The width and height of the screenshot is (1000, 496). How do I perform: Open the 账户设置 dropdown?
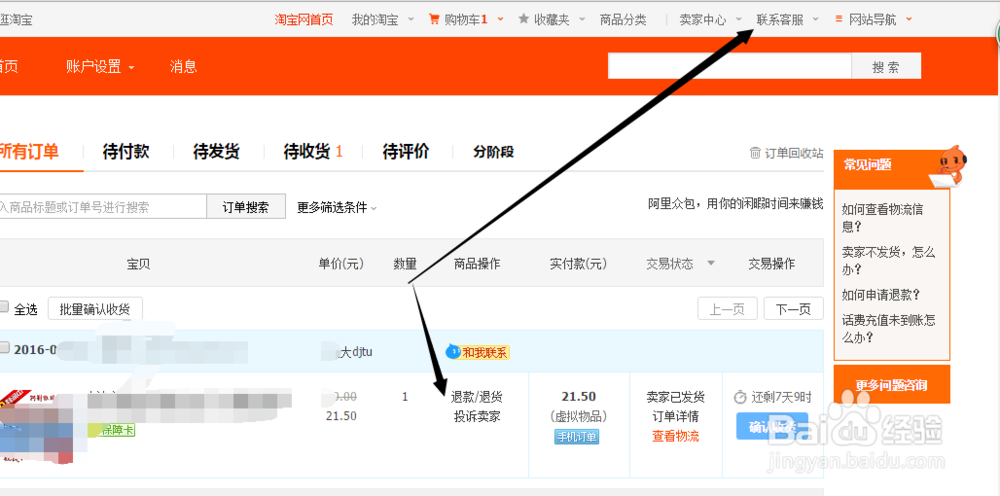point(100,66)
